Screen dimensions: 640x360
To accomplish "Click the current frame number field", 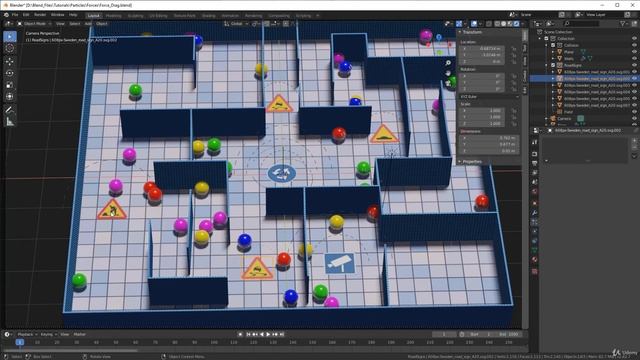I will pos(444,334).
